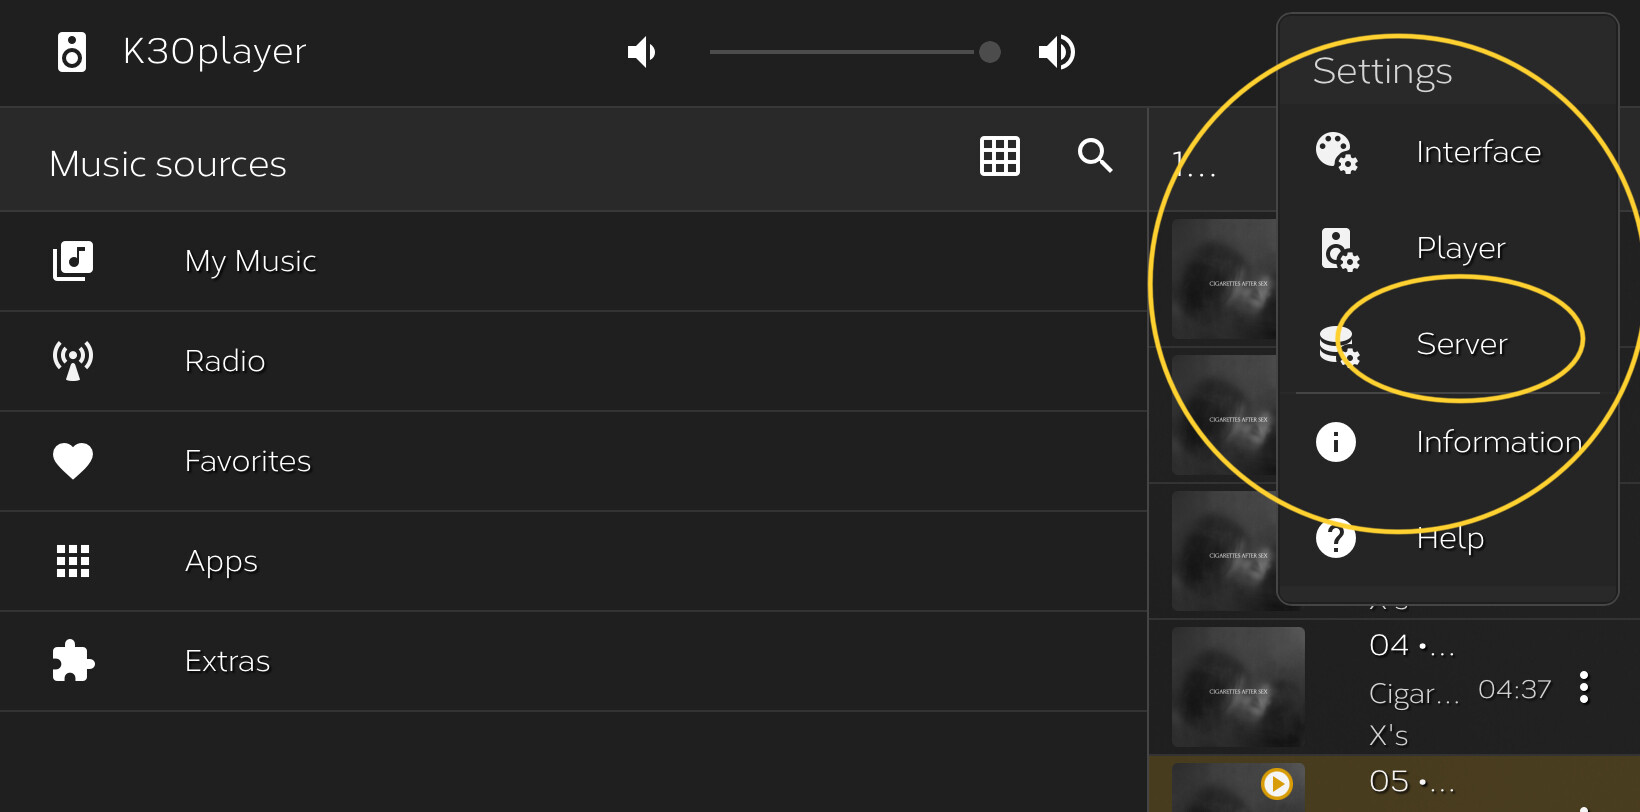Open options menu for track 04
This screenshot has height=812, width=1640.
point(1584,687)
